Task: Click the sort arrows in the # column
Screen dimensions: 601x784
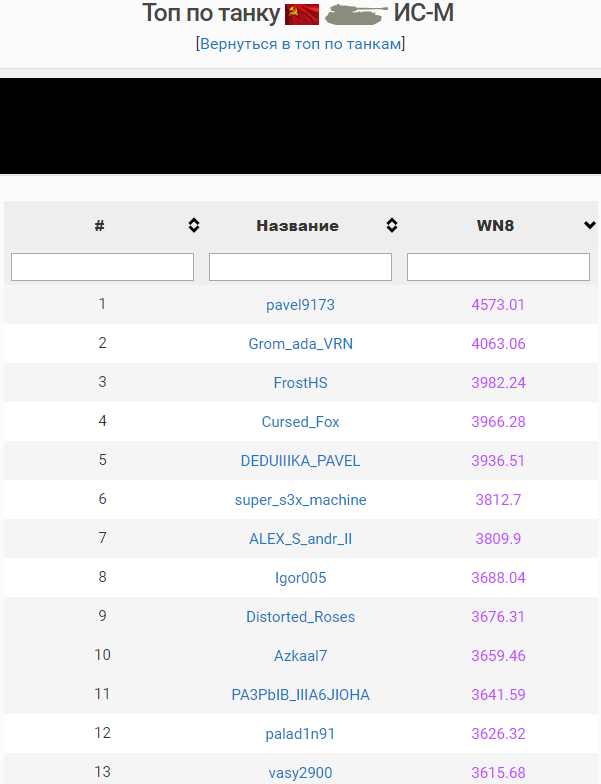Action: coord(194,226)
